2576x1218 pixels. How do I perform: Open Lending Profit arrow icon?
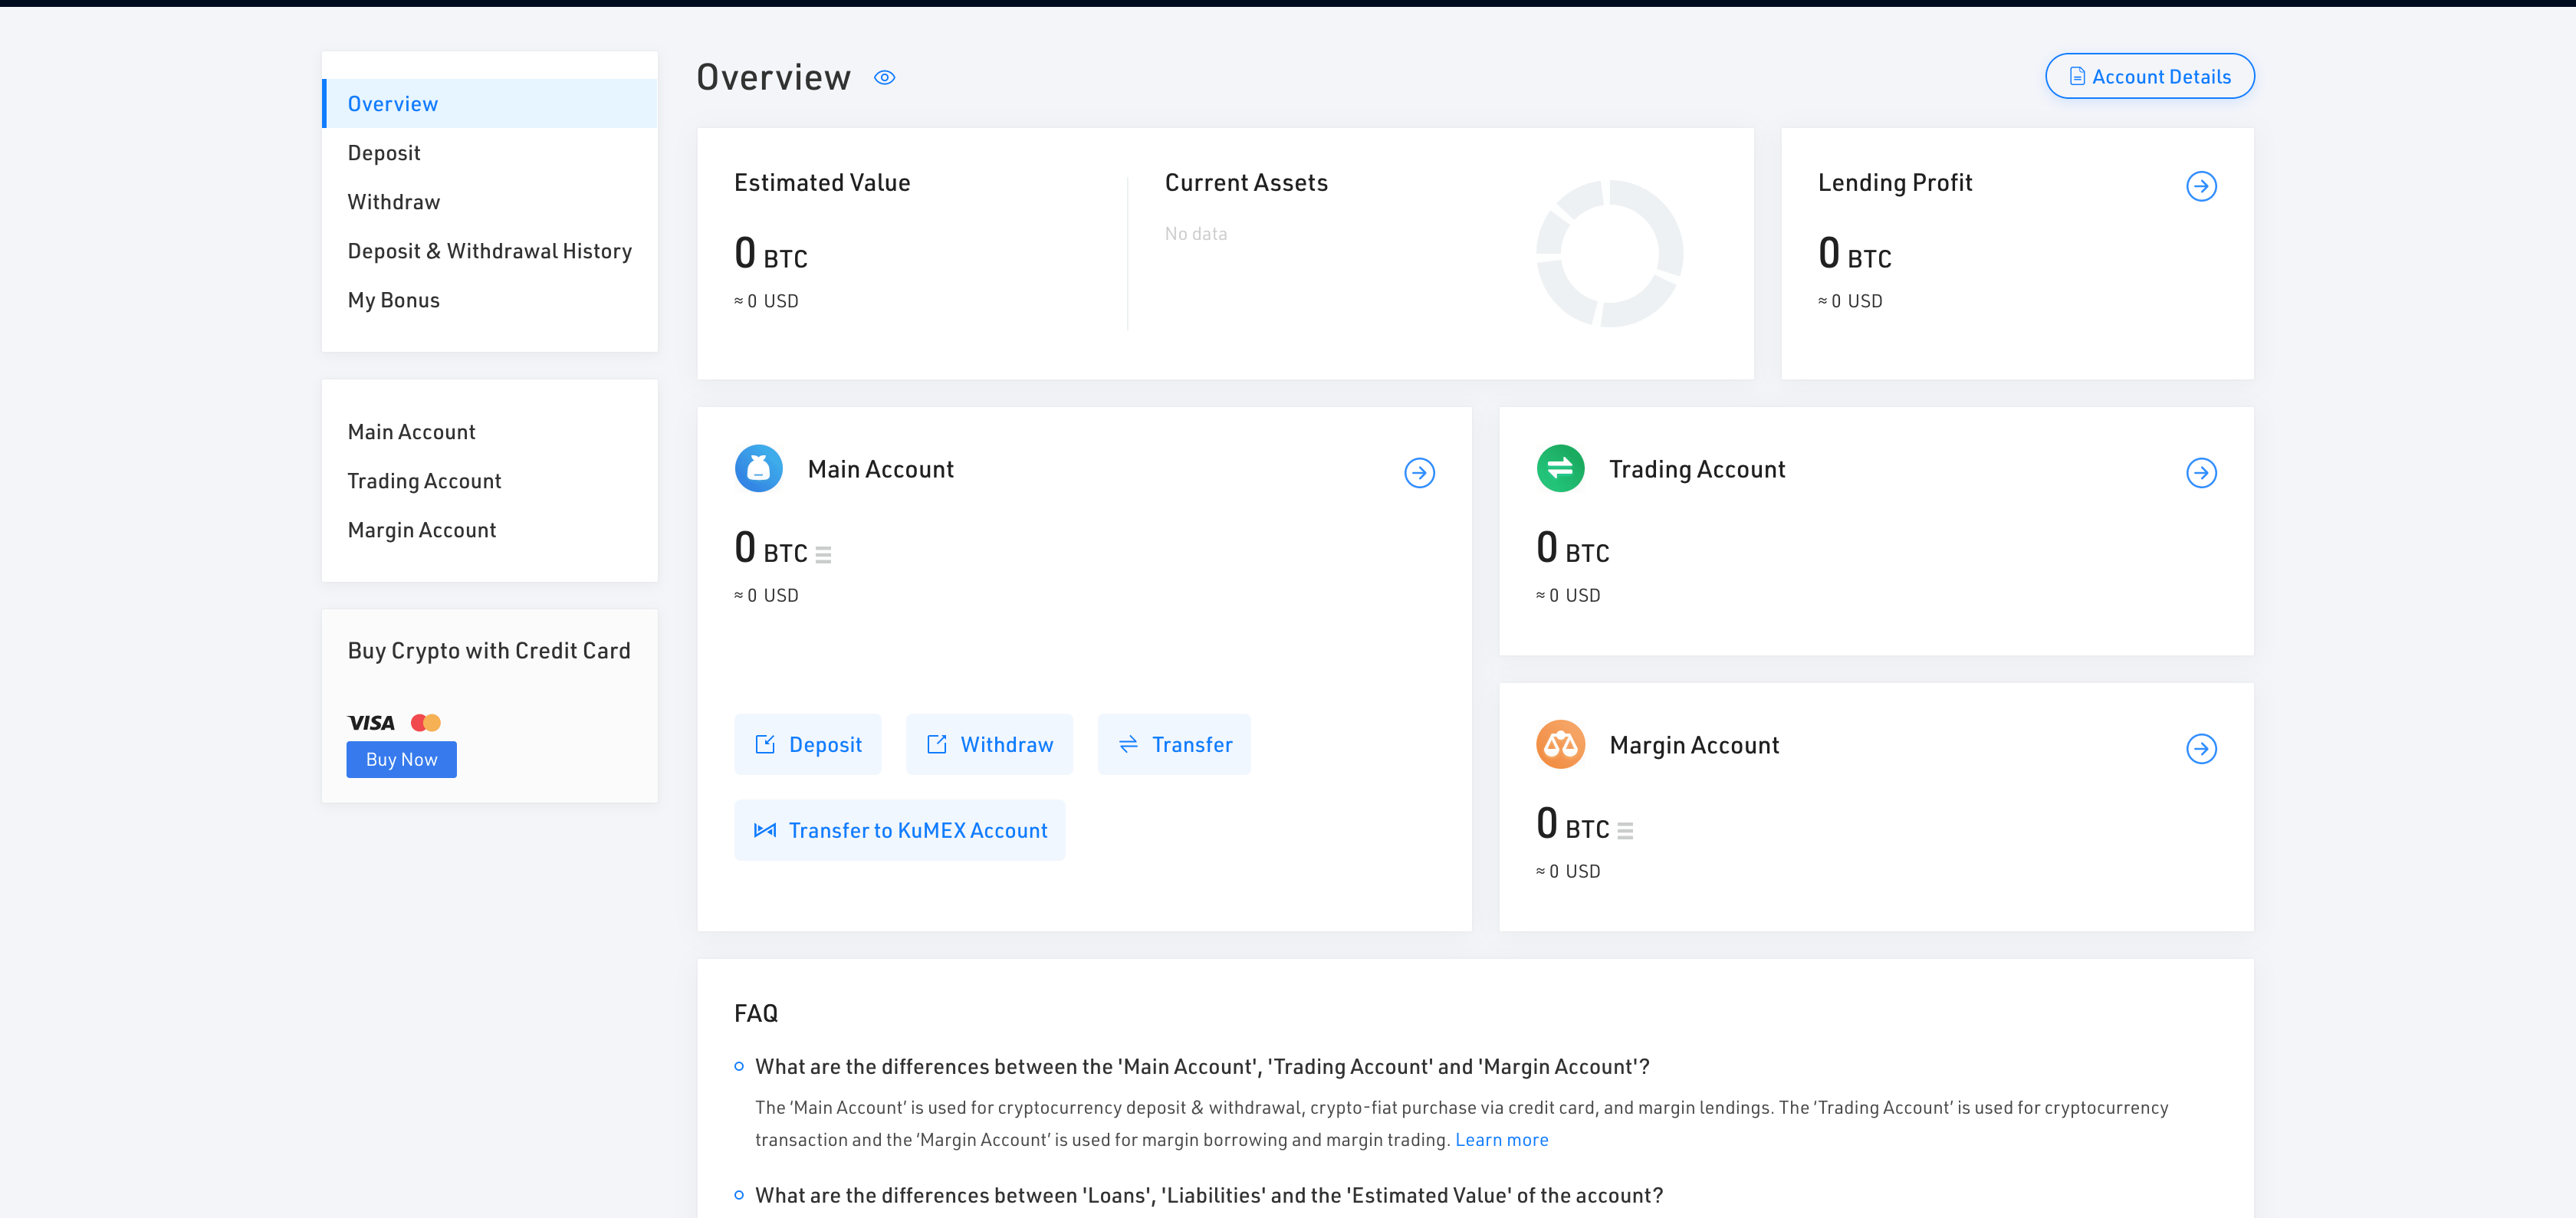point(2201,186)
